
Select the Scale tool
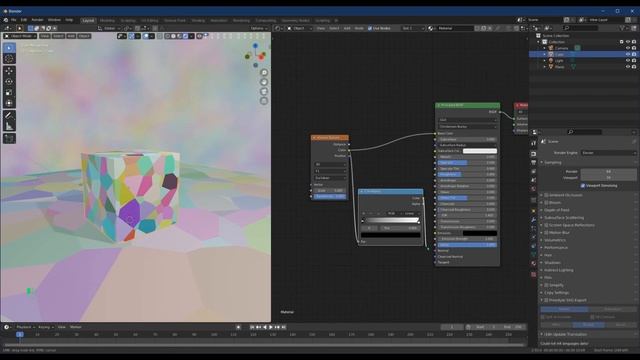click(9, 92)
